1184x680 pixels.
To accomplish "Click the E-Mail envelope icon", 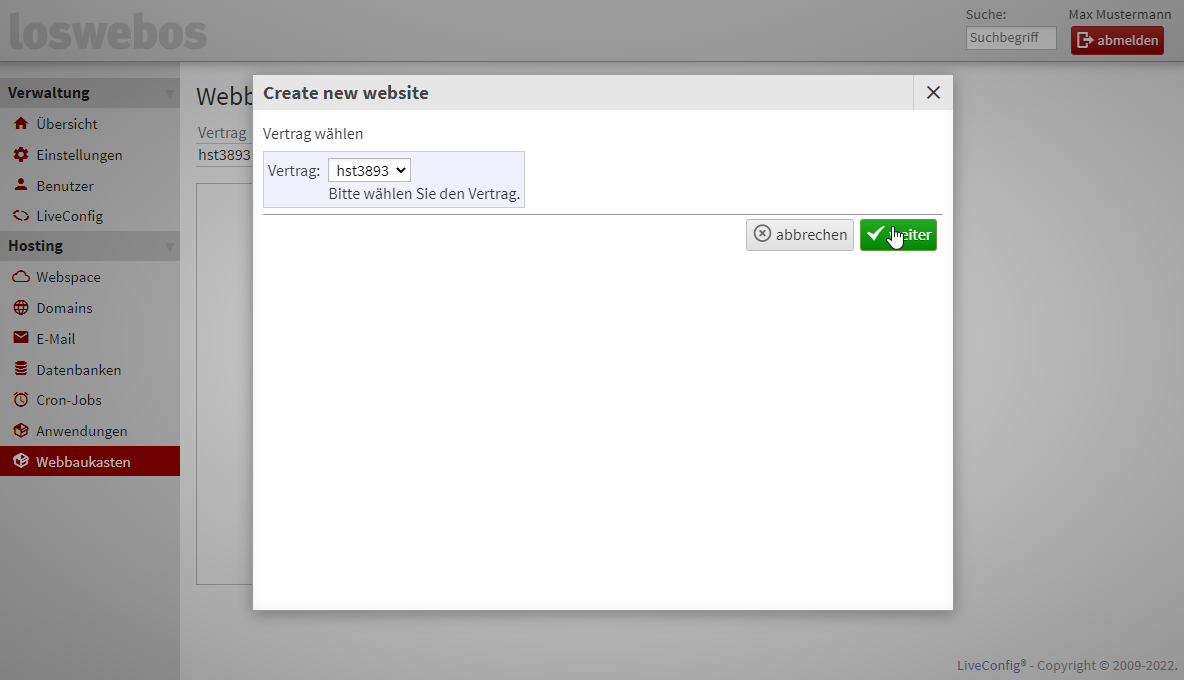I will click(20, 338).
